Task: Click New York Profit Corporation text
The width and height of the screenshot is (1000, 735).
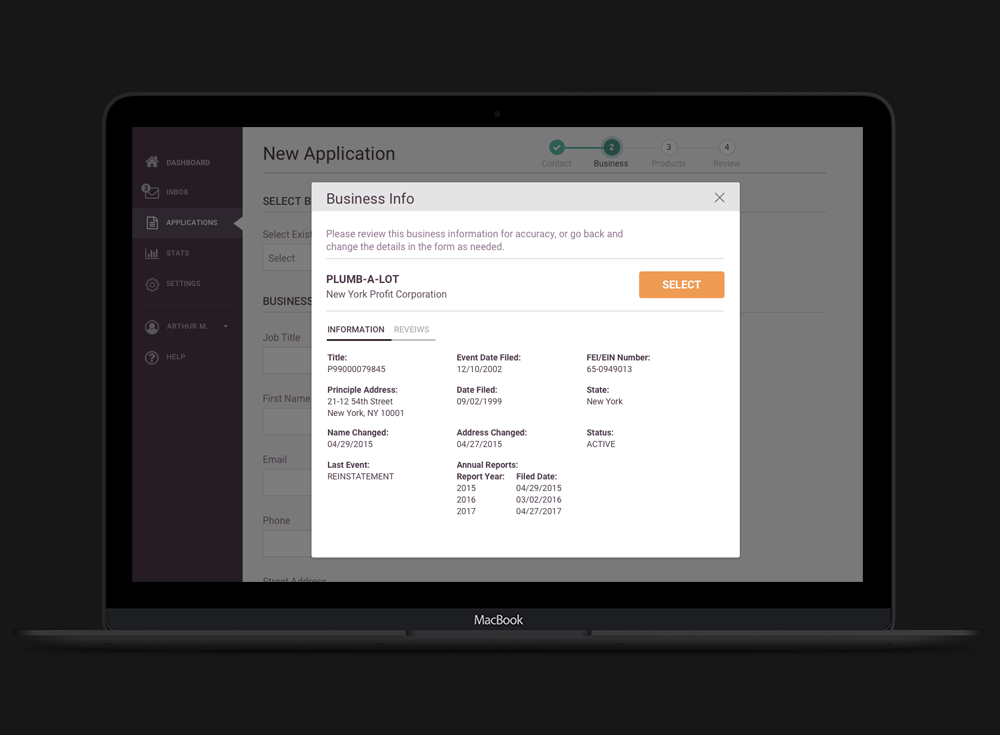Action: (386, 295)
